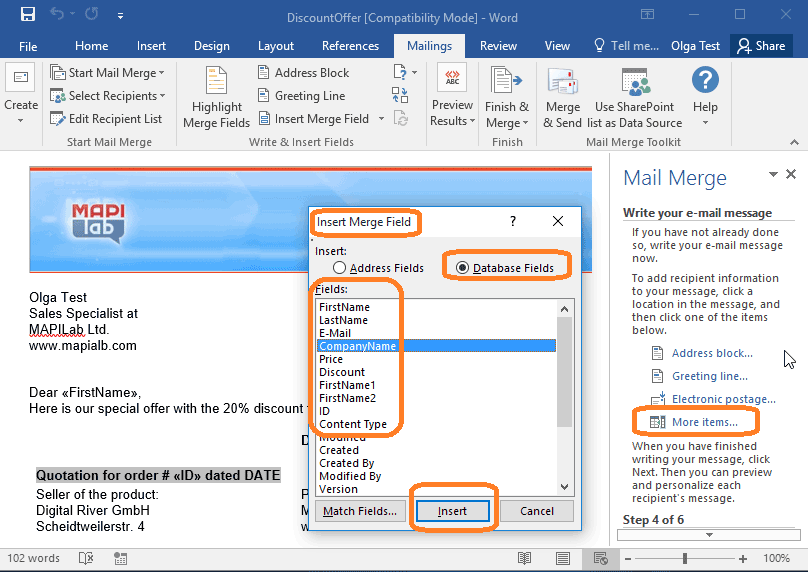Click the zoom out minus button
Viewport: 808px width, 572px height.
(628, 559)
